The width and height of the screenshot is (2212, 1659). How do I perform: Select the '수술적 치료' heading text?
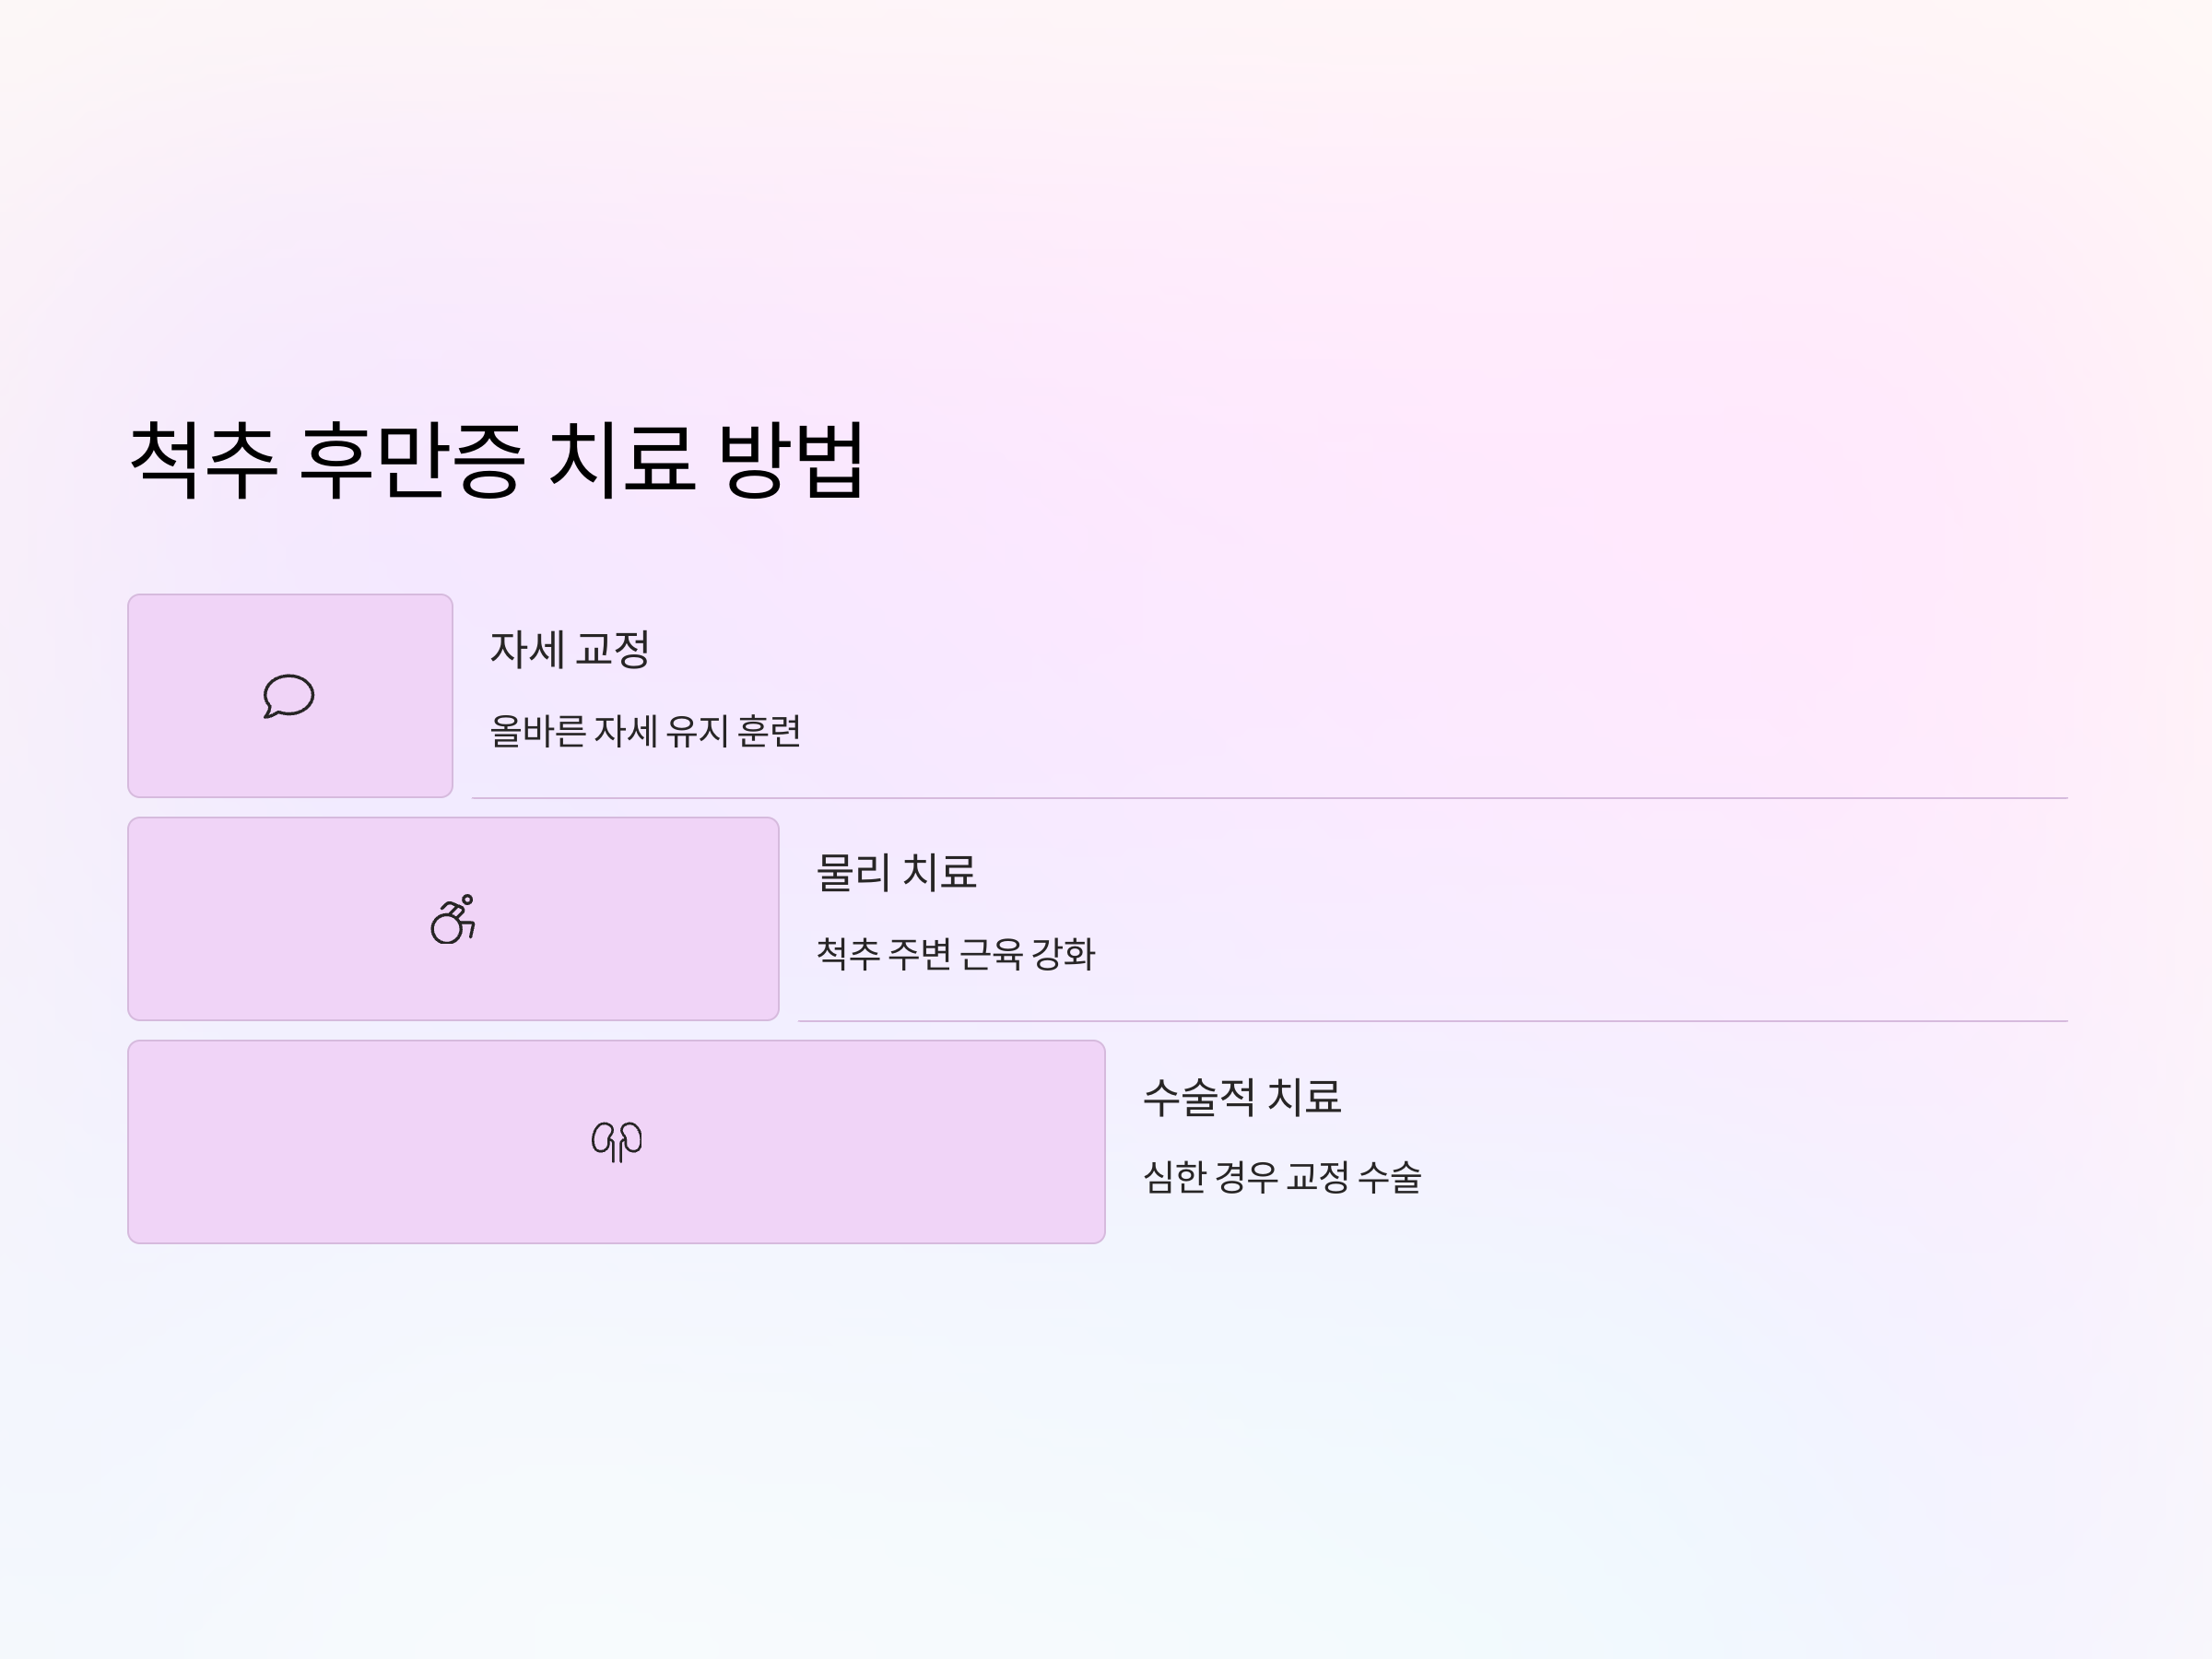[1242, 1096]
